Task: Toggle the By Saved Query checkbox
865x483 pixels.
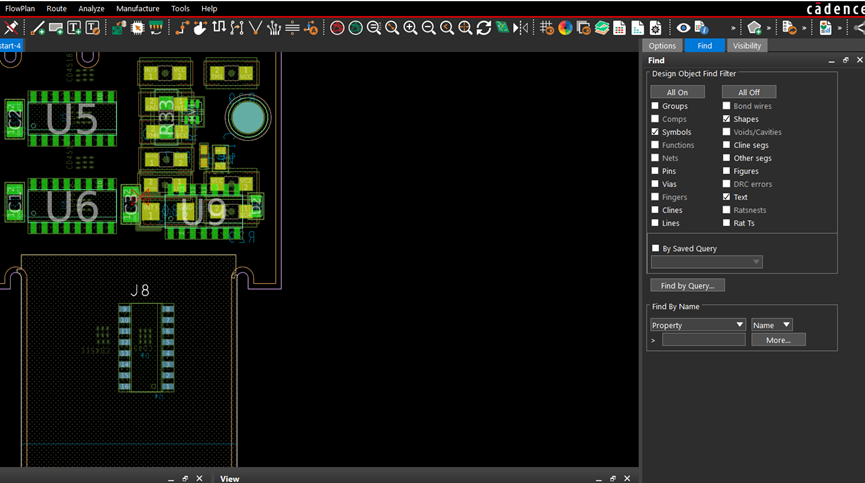Action: click(655, 248)
